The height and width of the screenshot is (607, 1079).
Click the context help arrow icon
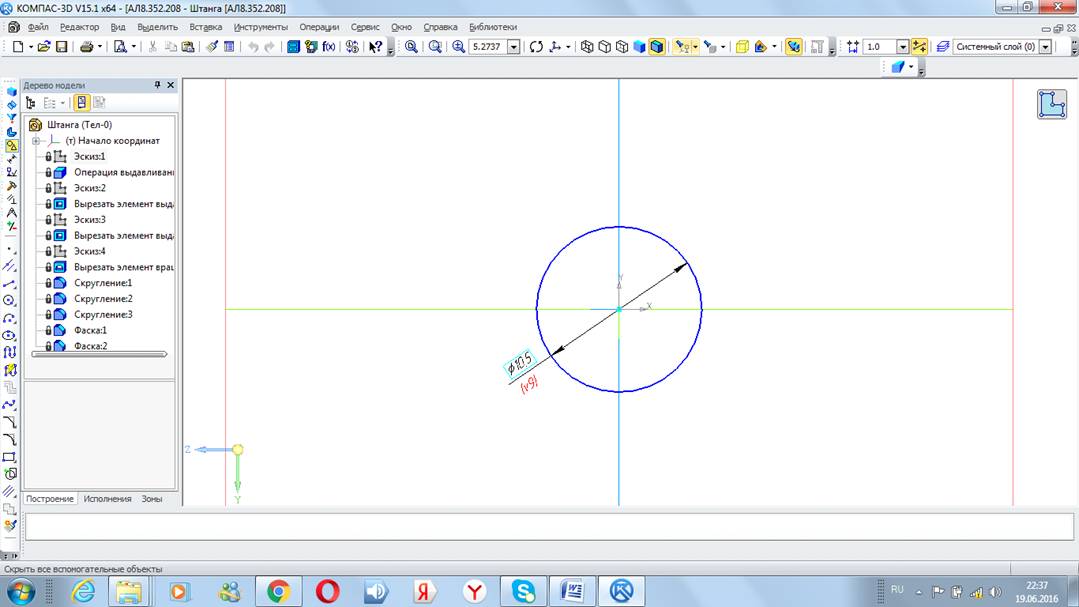(x=374, y=47)
